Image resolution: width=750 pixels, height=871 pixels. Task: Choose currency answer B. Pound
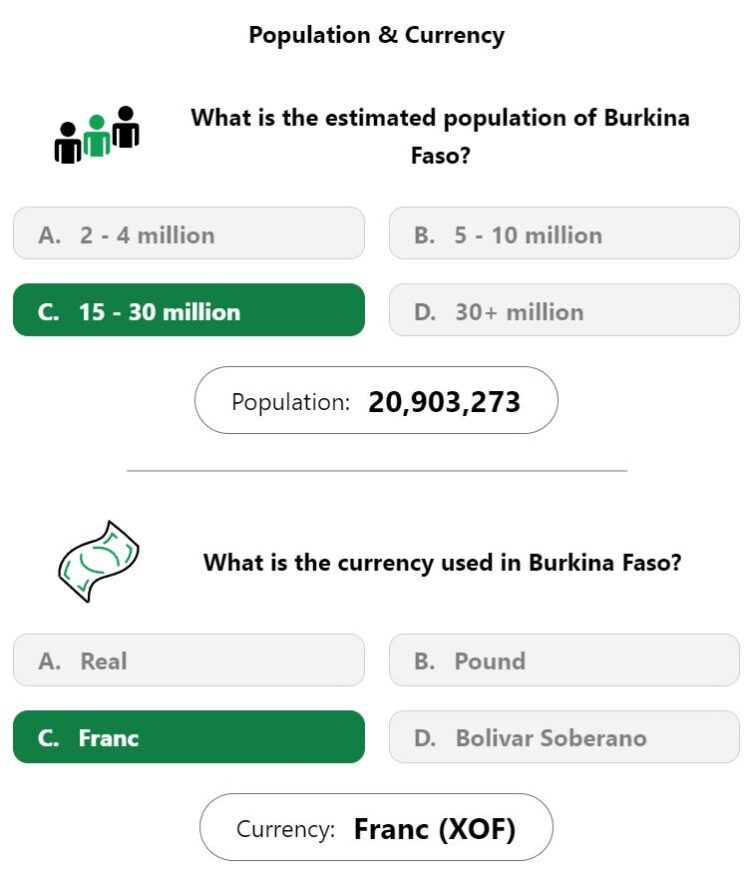click(564, 660)
